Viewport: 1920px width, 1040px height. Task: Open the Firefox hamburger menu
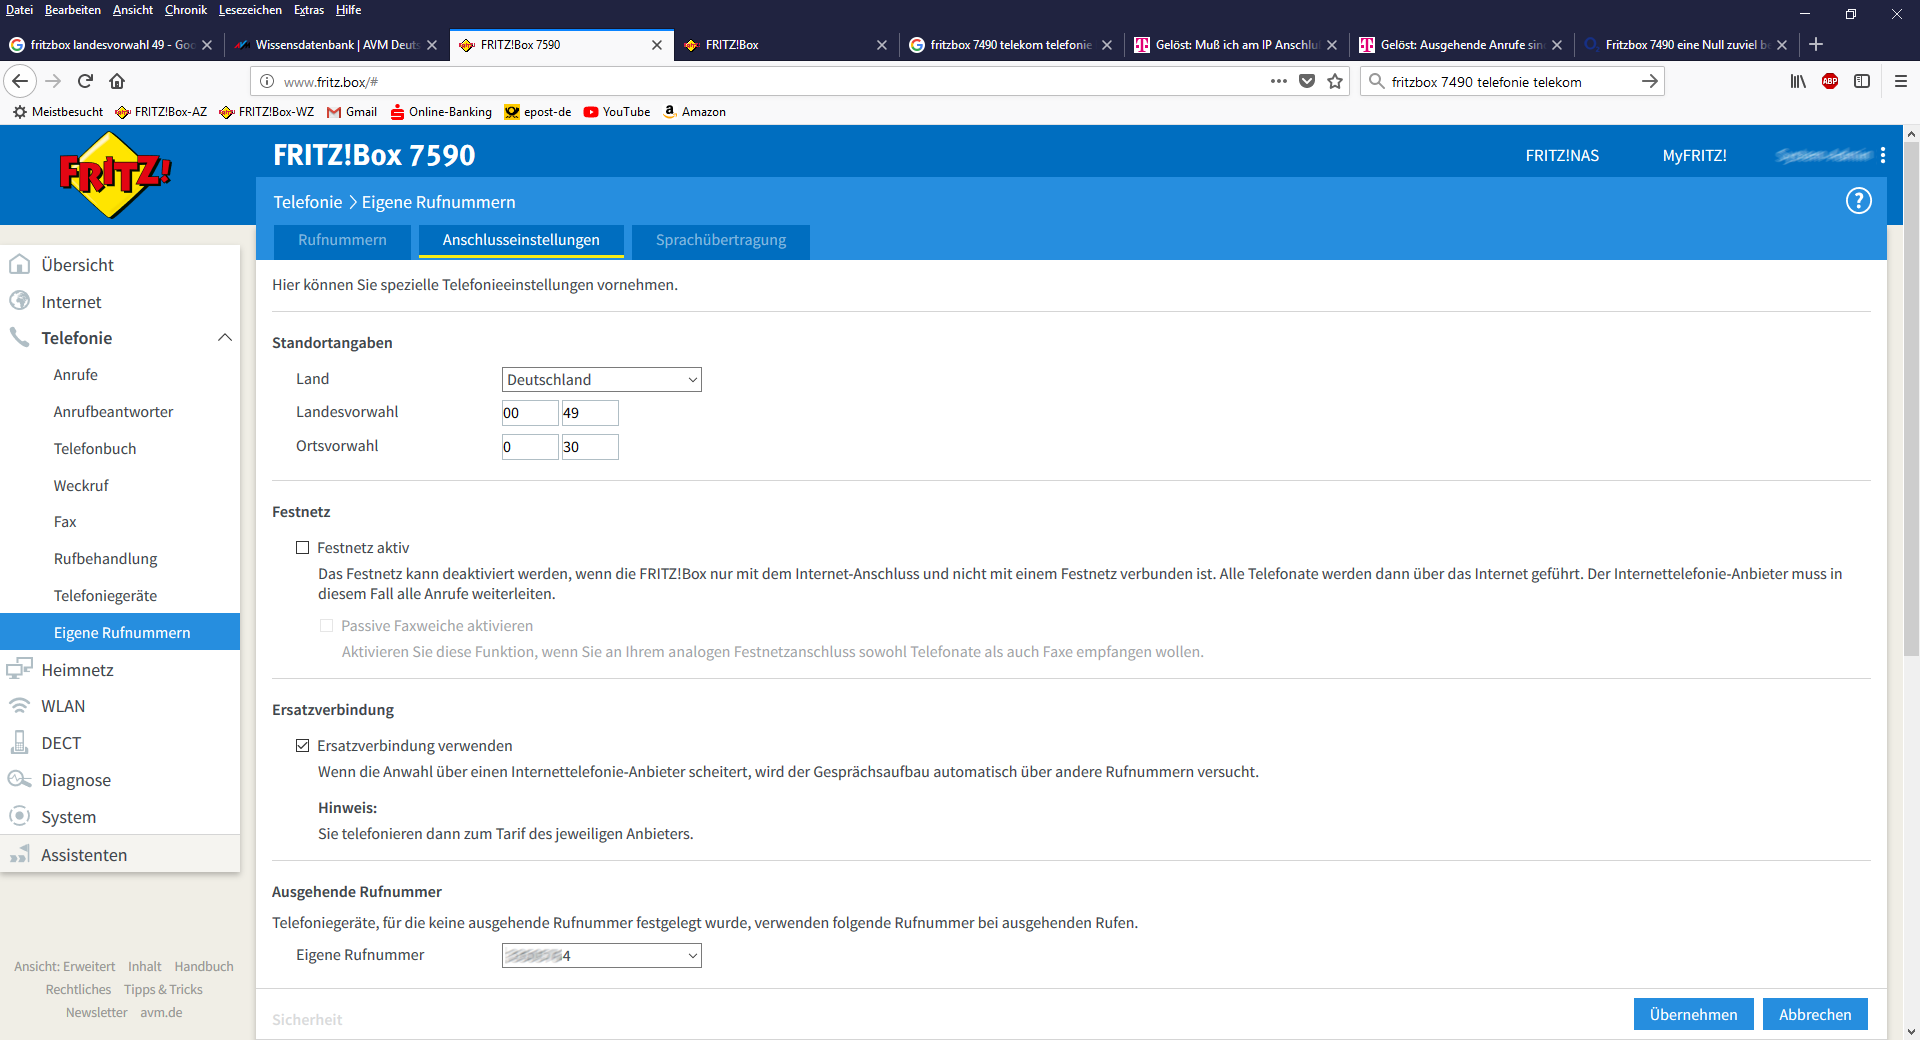[1901, 81]
